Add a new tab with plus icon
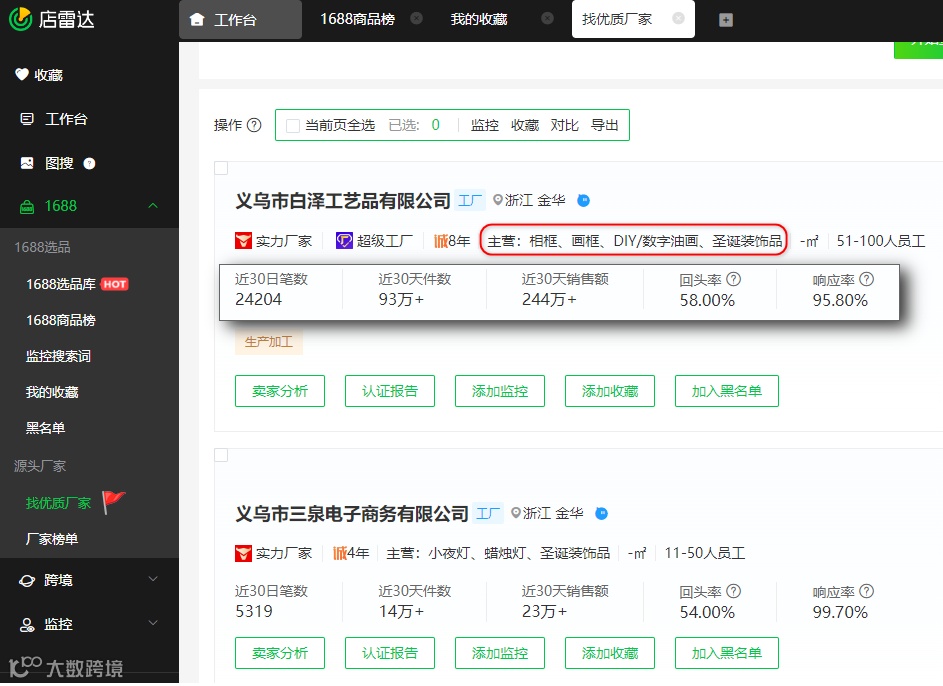 coord(726,20)
